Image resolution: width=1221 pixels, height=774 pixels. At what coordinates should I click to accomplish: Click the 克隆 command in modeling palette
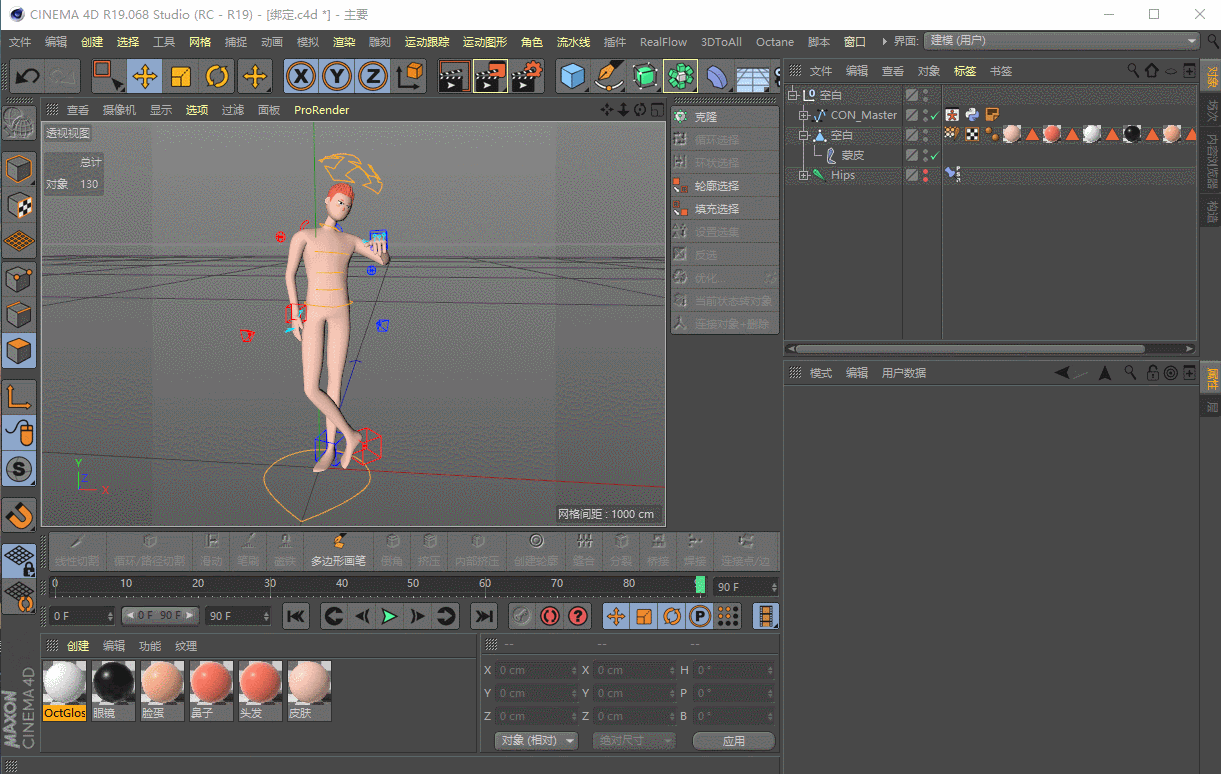click(x=726, y=117)
